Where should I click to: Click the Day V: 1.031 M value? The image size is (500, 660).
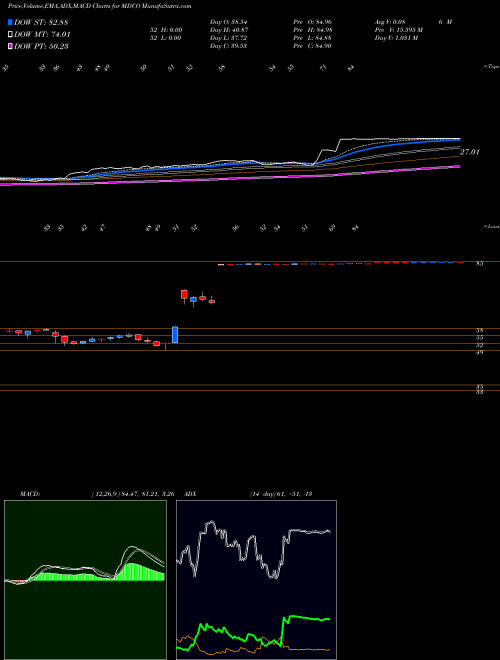(x=396, y=38)
